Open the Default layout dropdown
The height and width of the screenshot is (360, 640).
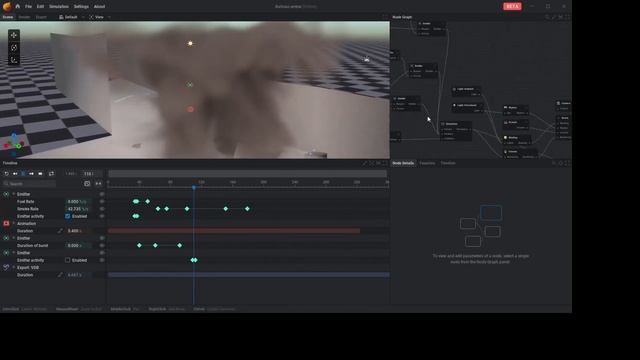click(68, 17)
